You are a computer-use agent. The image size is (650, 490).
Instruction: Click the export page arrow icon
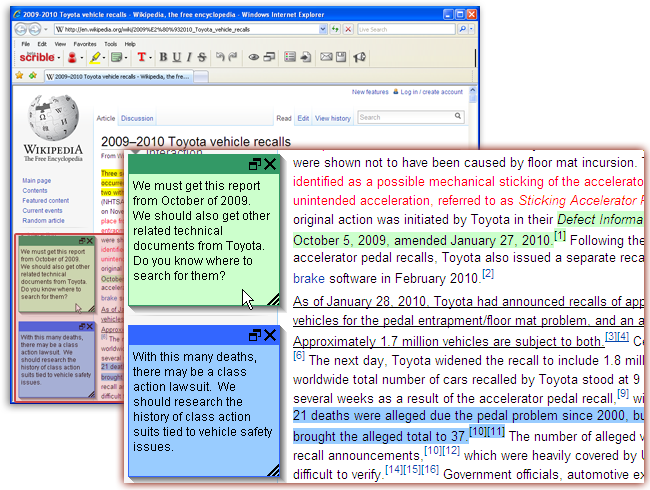[306, 57]
